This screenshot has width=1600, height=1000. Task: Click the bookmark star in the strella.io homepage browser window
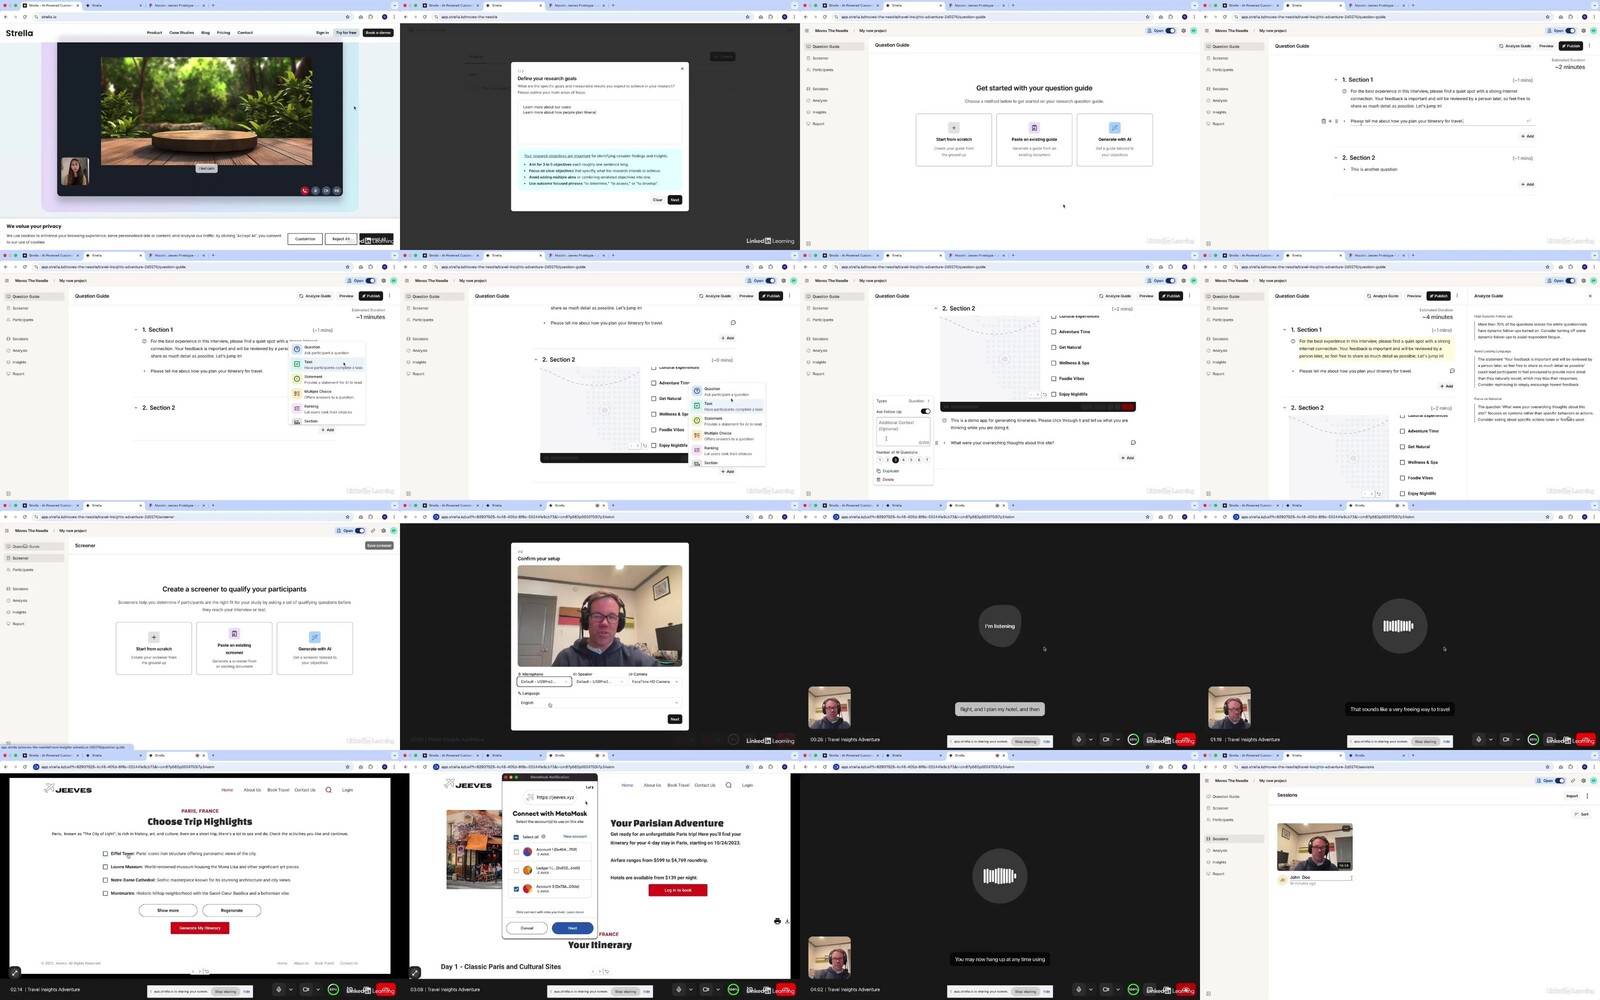tap(347, 17)
